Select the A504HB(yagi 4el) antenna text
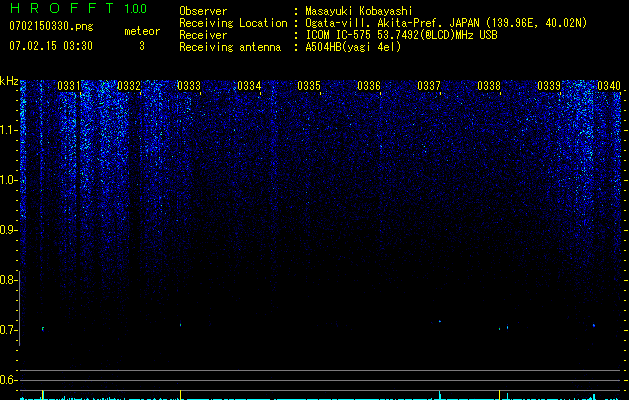629x400 pixels. point(353,47)
